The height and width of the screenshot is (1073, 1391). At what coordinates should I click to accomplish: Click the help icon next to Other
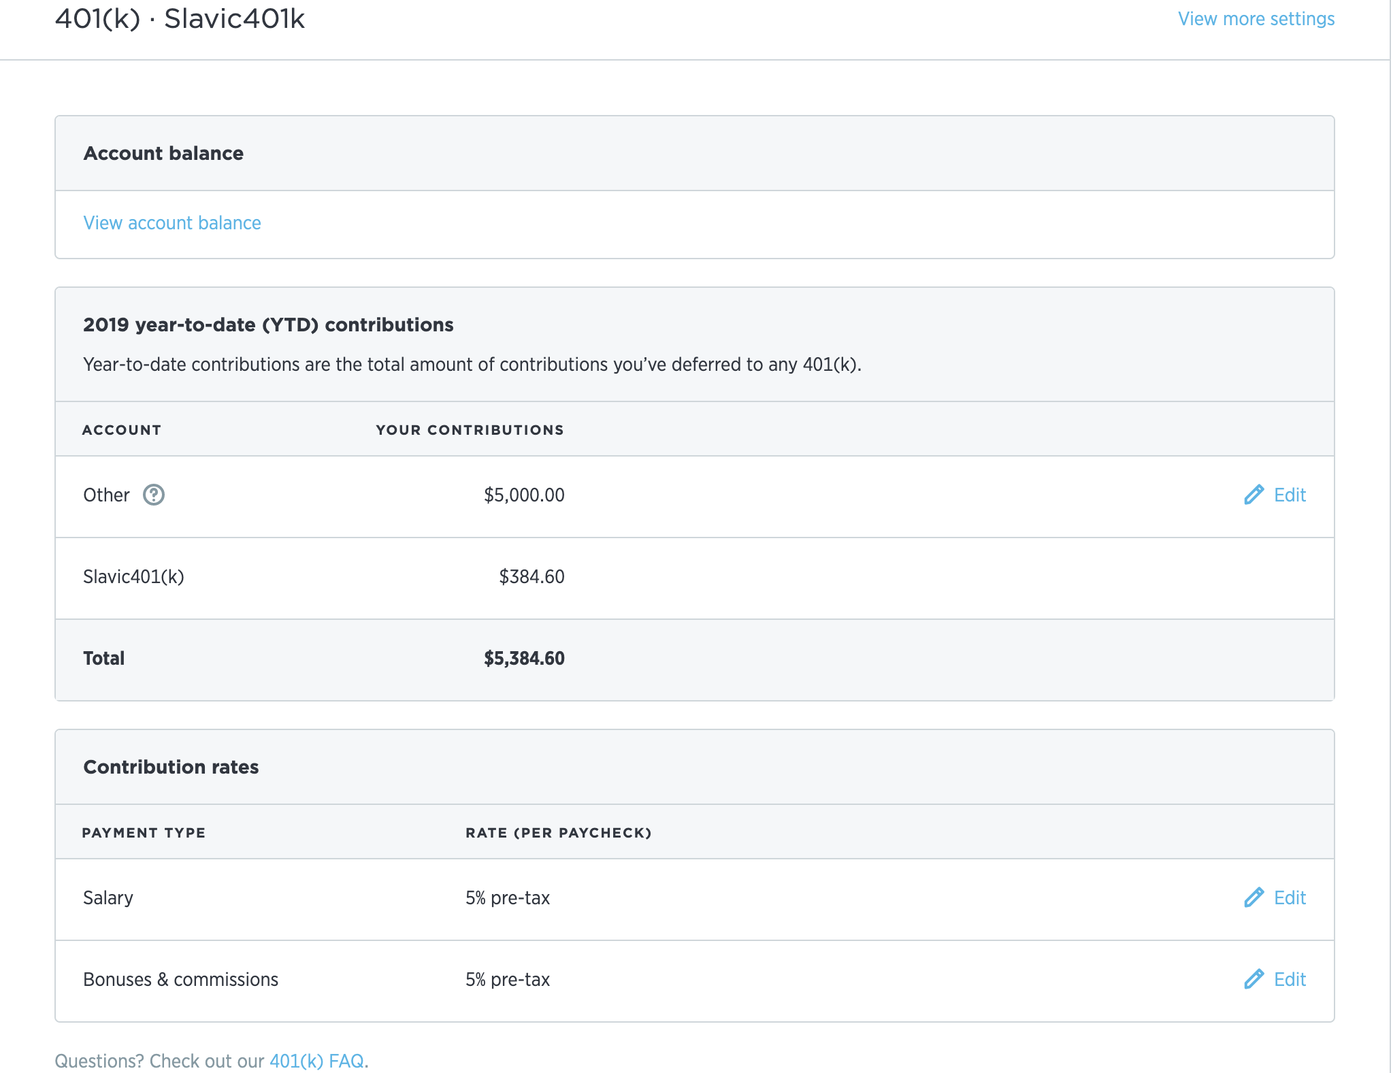coord(153,495)
